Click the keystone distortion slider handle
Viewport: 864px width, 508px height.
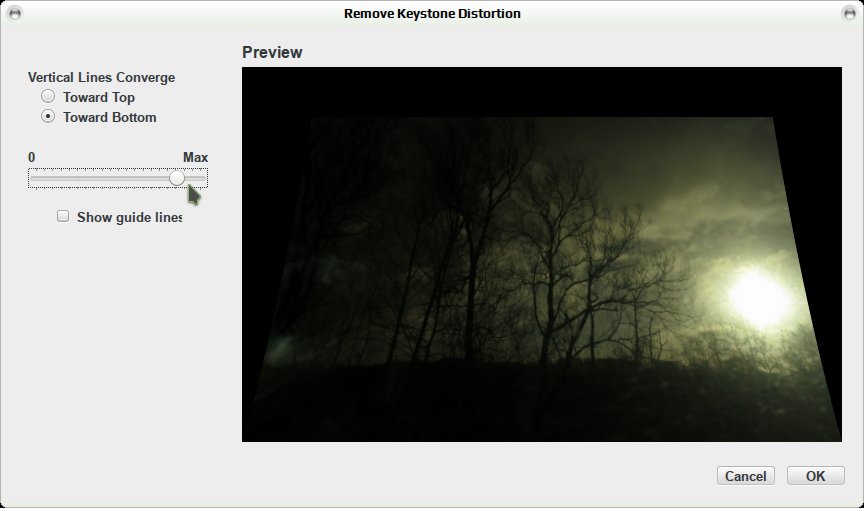tap(177, 178)
